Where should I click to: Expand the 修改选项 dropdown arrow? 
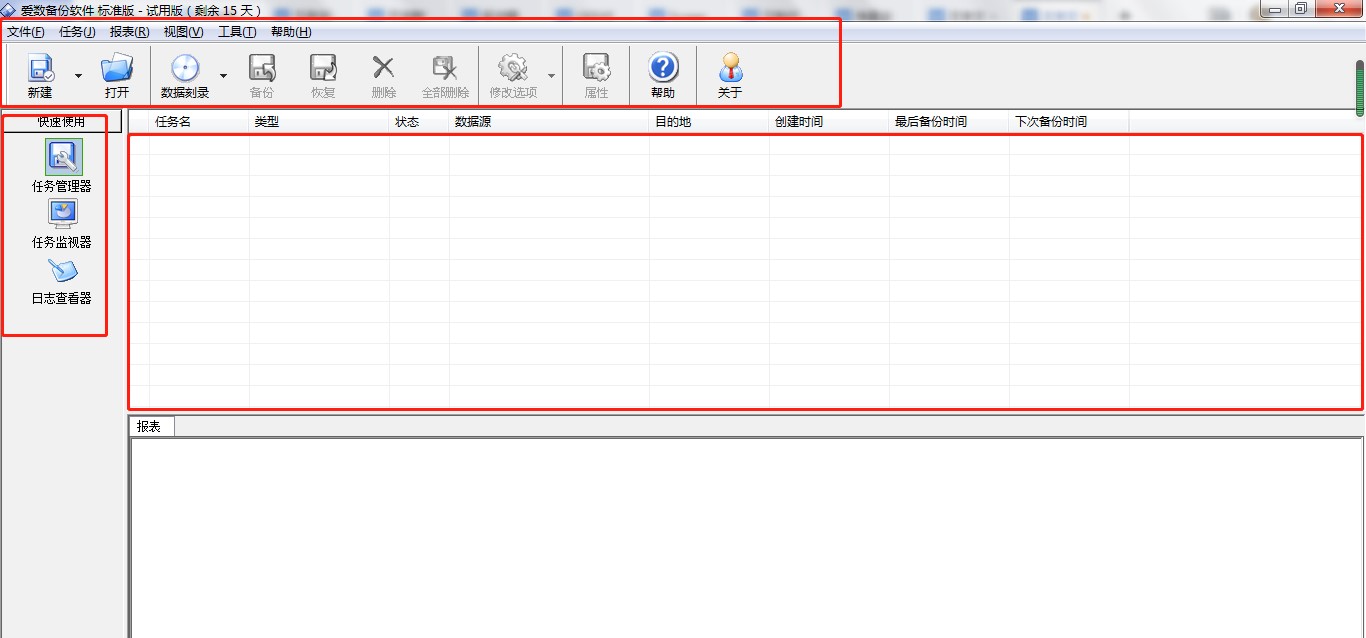[x=550, y=76]
